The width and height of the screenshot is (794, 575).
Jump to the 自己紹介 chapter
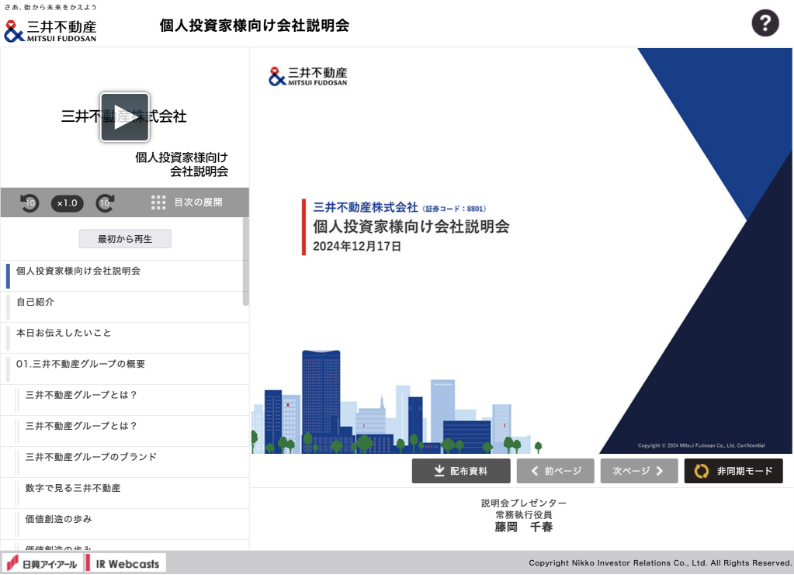pyautogui.click(x=124, y=307)
